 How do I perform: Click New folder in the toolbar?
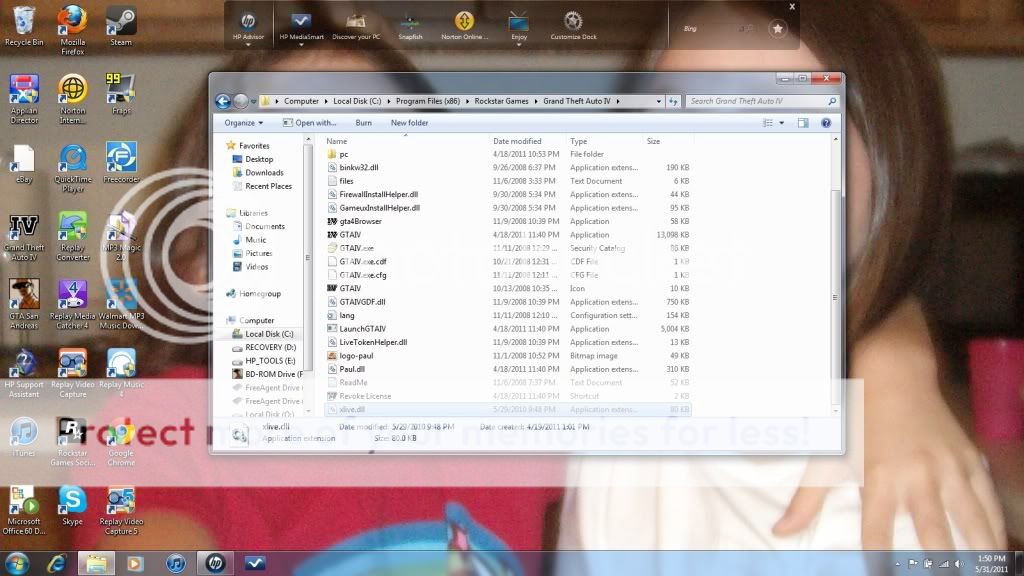[409, 123]
